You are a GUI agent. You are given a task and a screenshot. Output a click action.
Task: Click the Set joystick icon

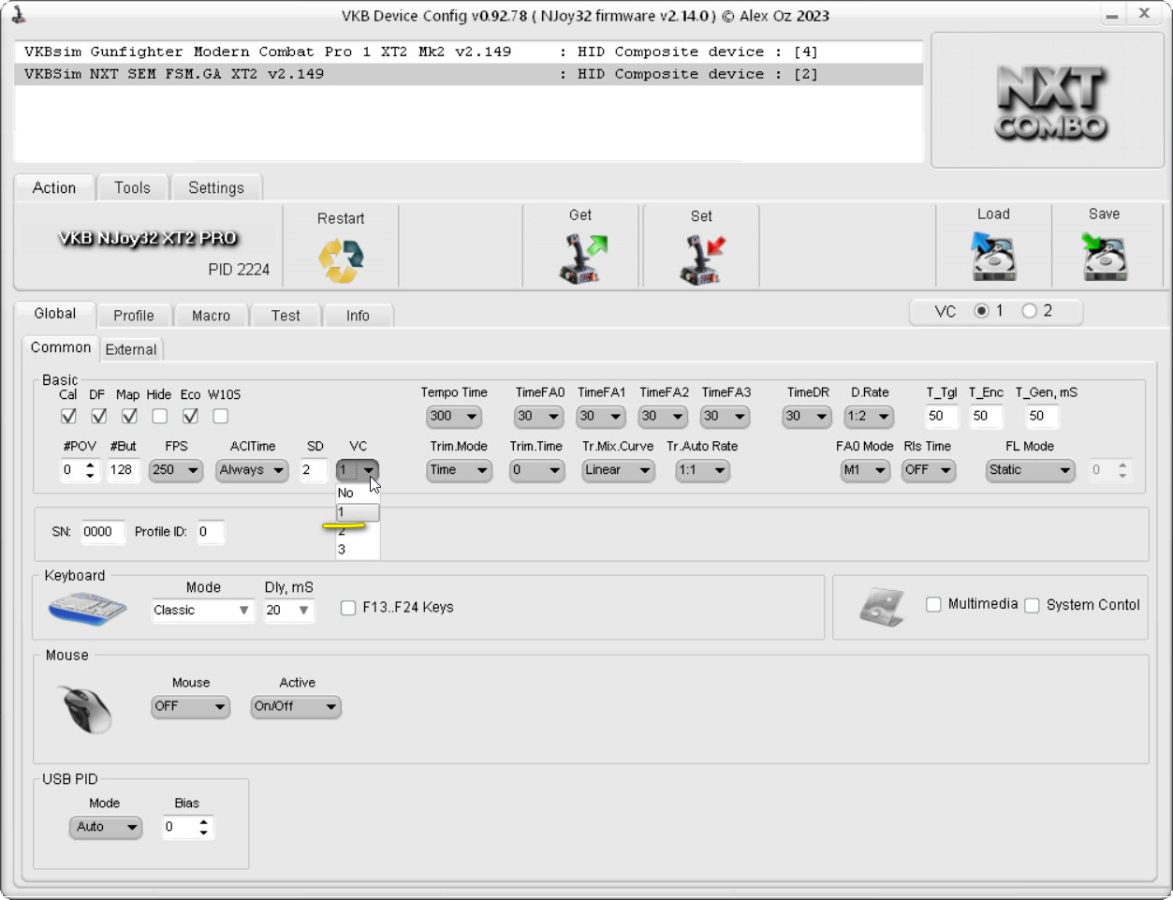701,259
